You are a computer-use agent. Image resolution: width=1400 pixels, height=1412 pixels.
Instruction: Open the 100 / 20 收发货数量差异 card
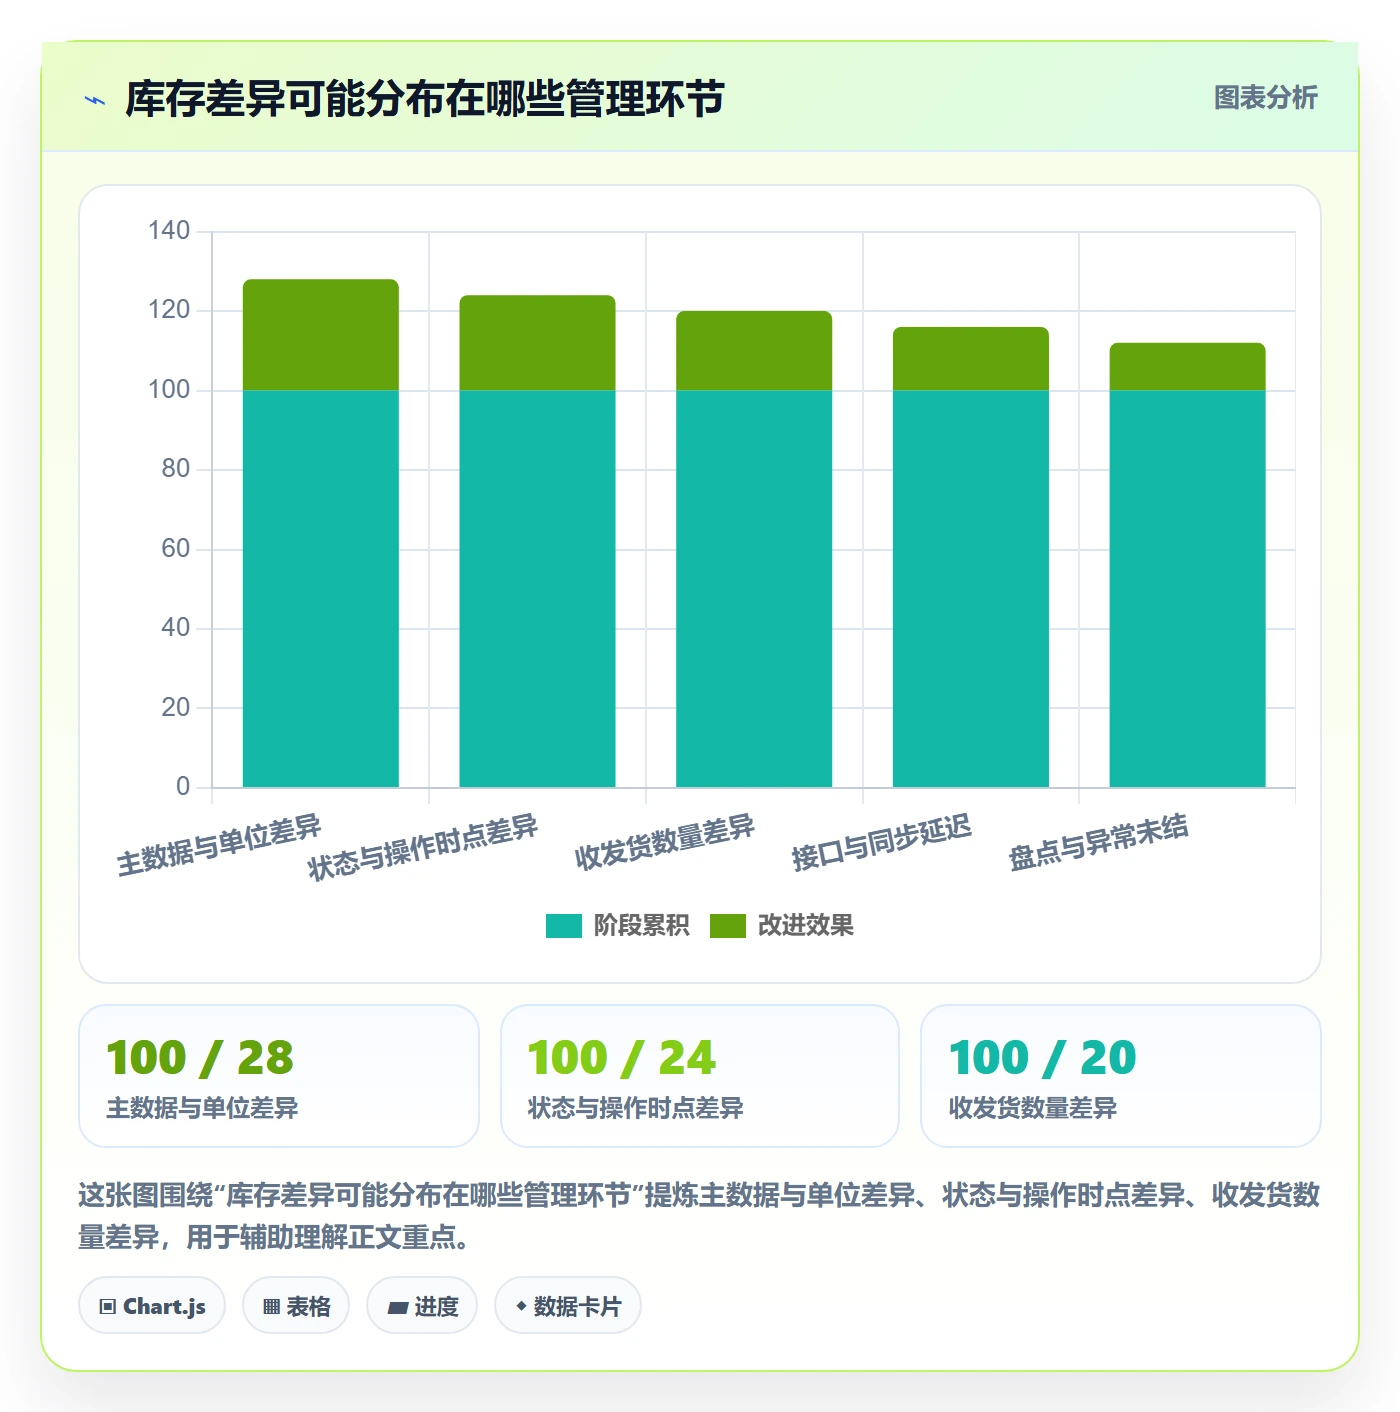(1121, 1076)
